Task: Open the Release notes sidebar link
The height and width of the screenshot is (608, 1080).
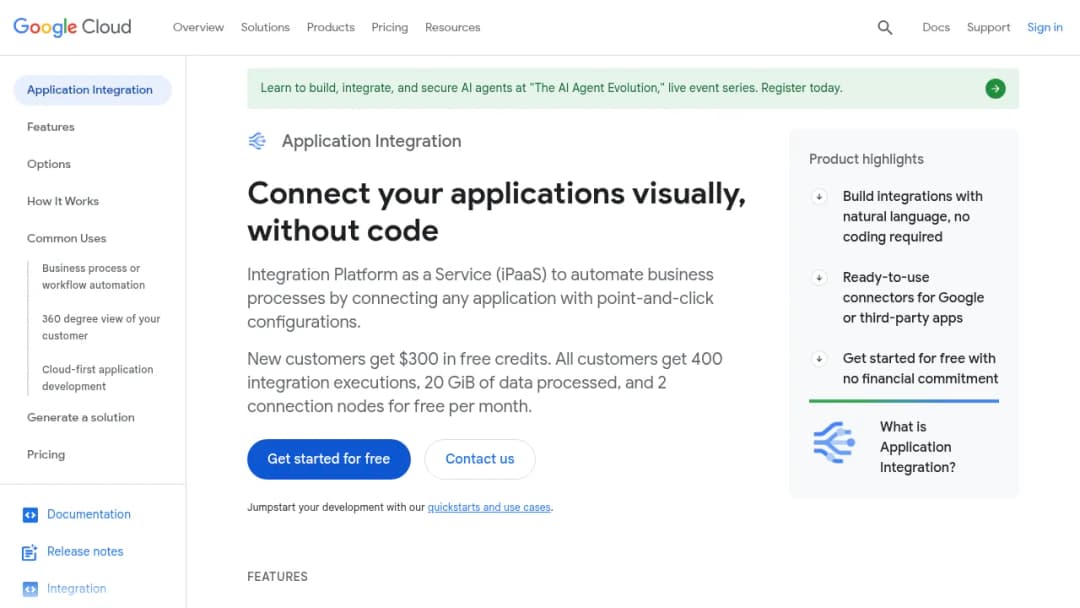Action: (85, 552)
